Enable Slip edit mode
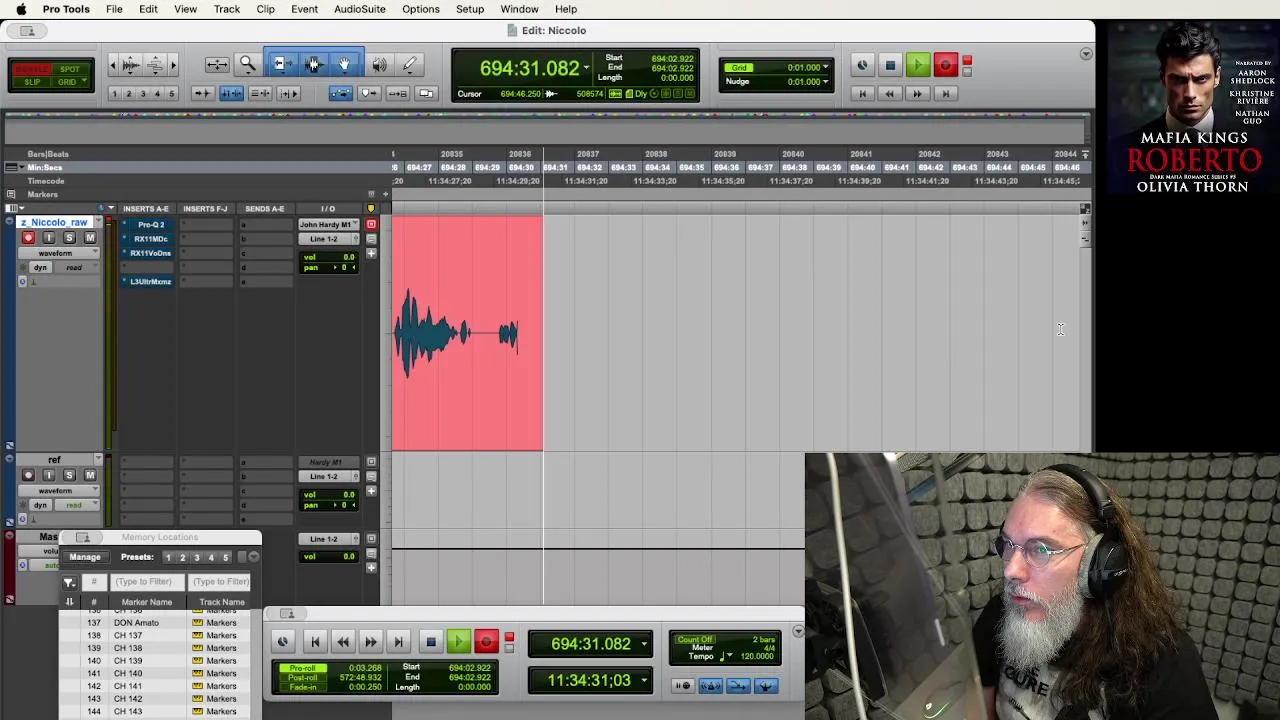Image resolution: width=1280 pixels, height=720 pixels. tap(33, 82)
